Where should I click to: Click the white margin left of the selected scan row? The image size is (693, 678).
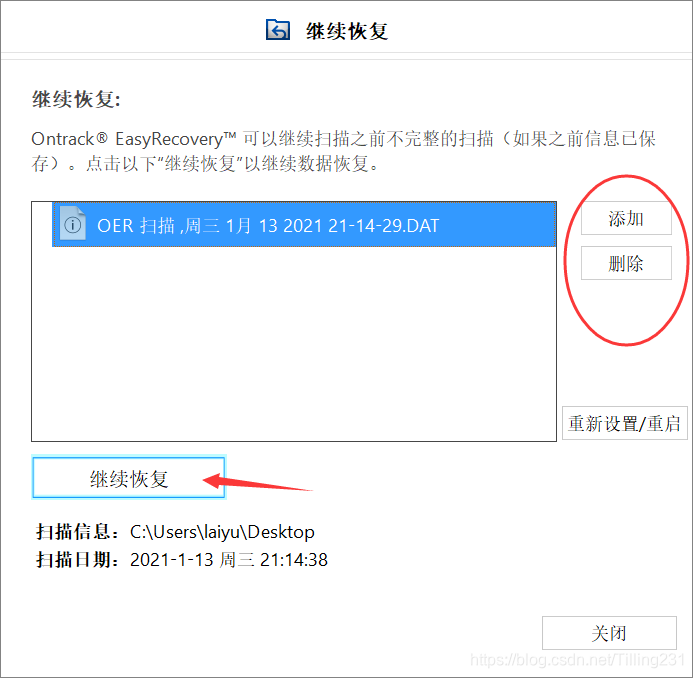click(42, 225)
